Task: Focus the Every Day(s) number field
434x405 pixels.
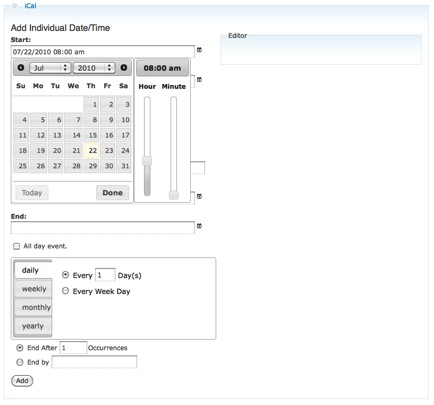Action: (105, 275)
